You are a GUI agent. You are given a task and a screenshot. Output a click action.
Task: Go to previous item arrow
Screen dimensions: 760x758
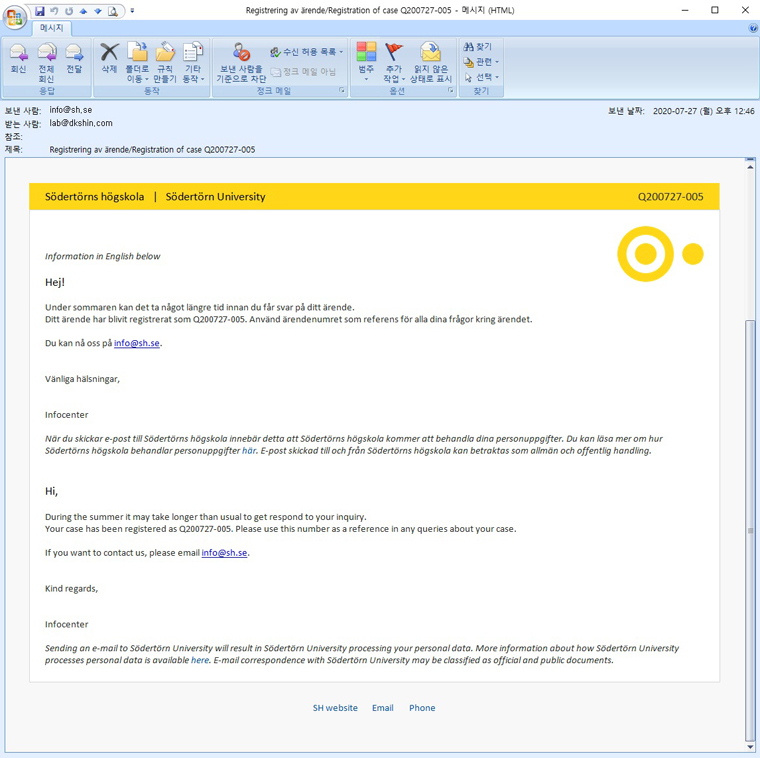coord(83,11)
